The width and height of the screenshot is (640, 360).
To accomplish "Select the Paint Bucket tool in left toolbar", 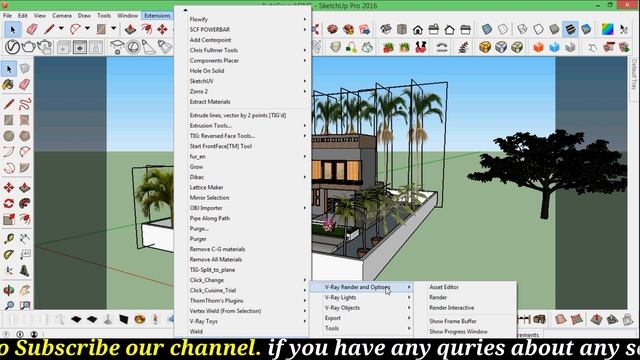I will (x=9, y=84).
